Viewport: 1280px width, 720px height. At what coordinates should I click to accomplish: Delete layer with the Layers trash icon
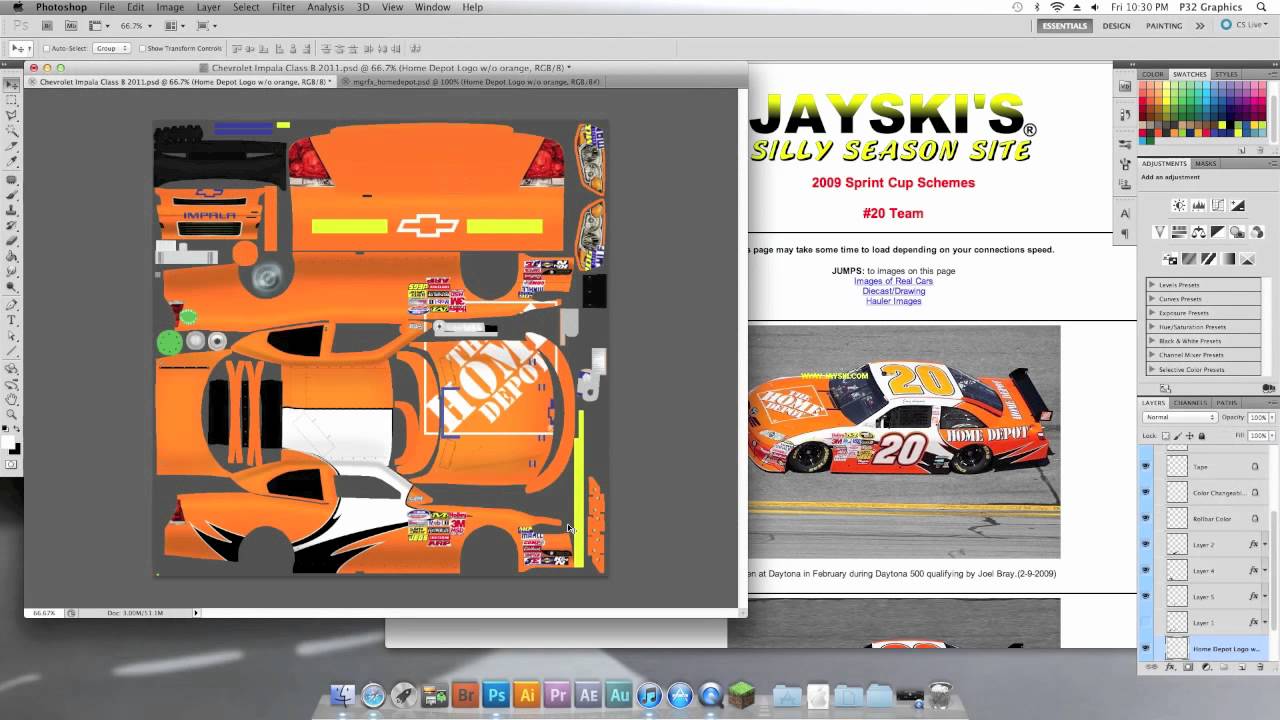(1260, 667)
